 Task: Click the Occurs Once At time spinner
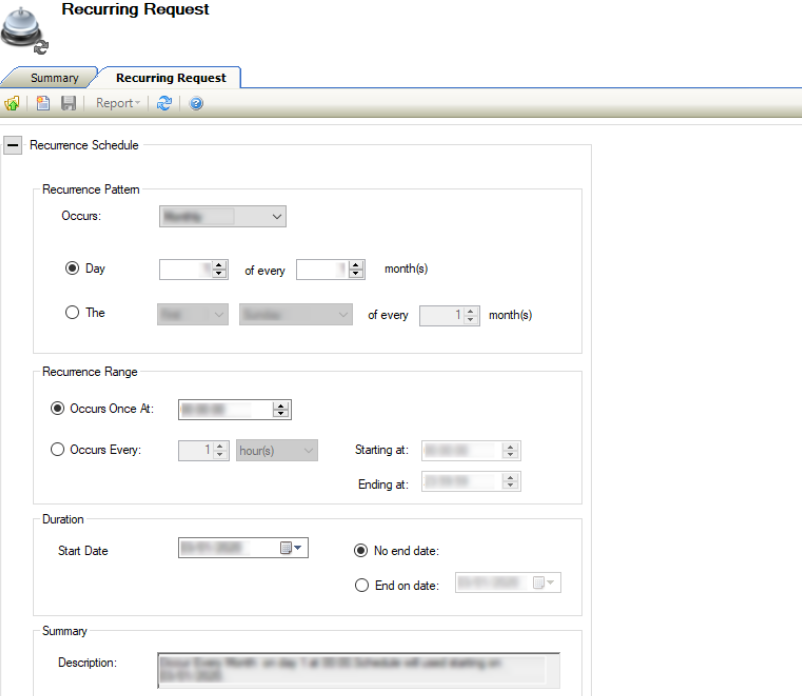click(281, 409)
